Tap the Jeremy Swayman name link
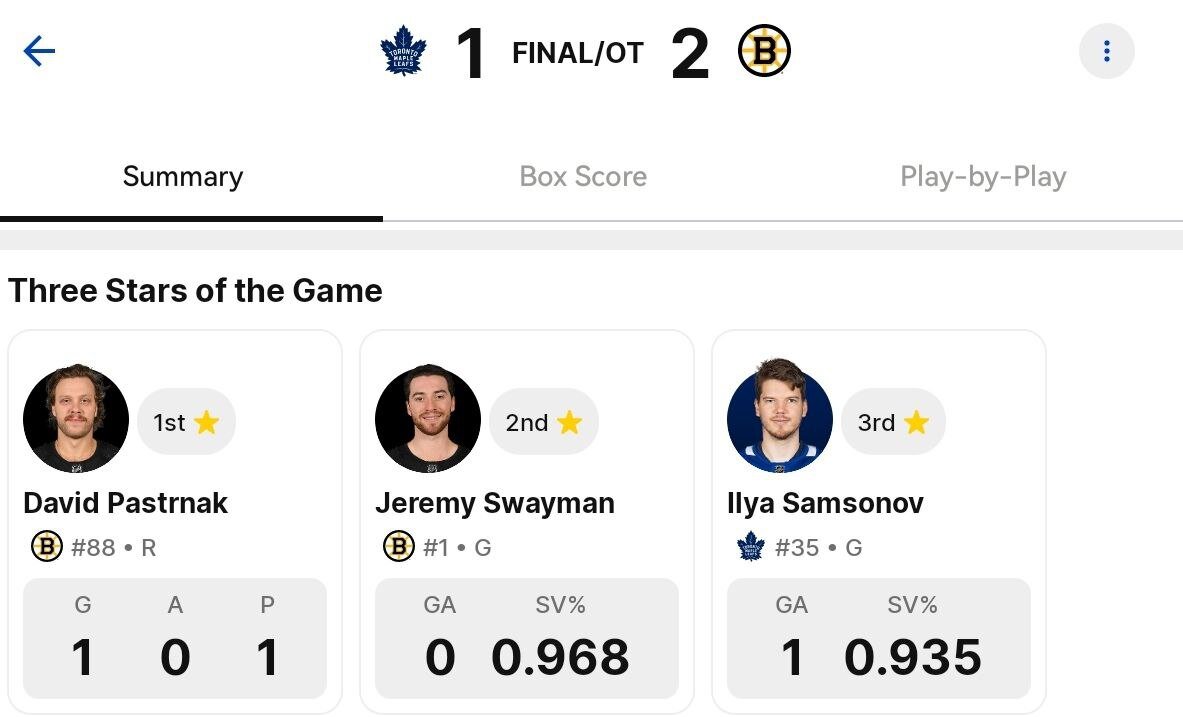Viewport: 1183px width, 717px height. [495, 502]
